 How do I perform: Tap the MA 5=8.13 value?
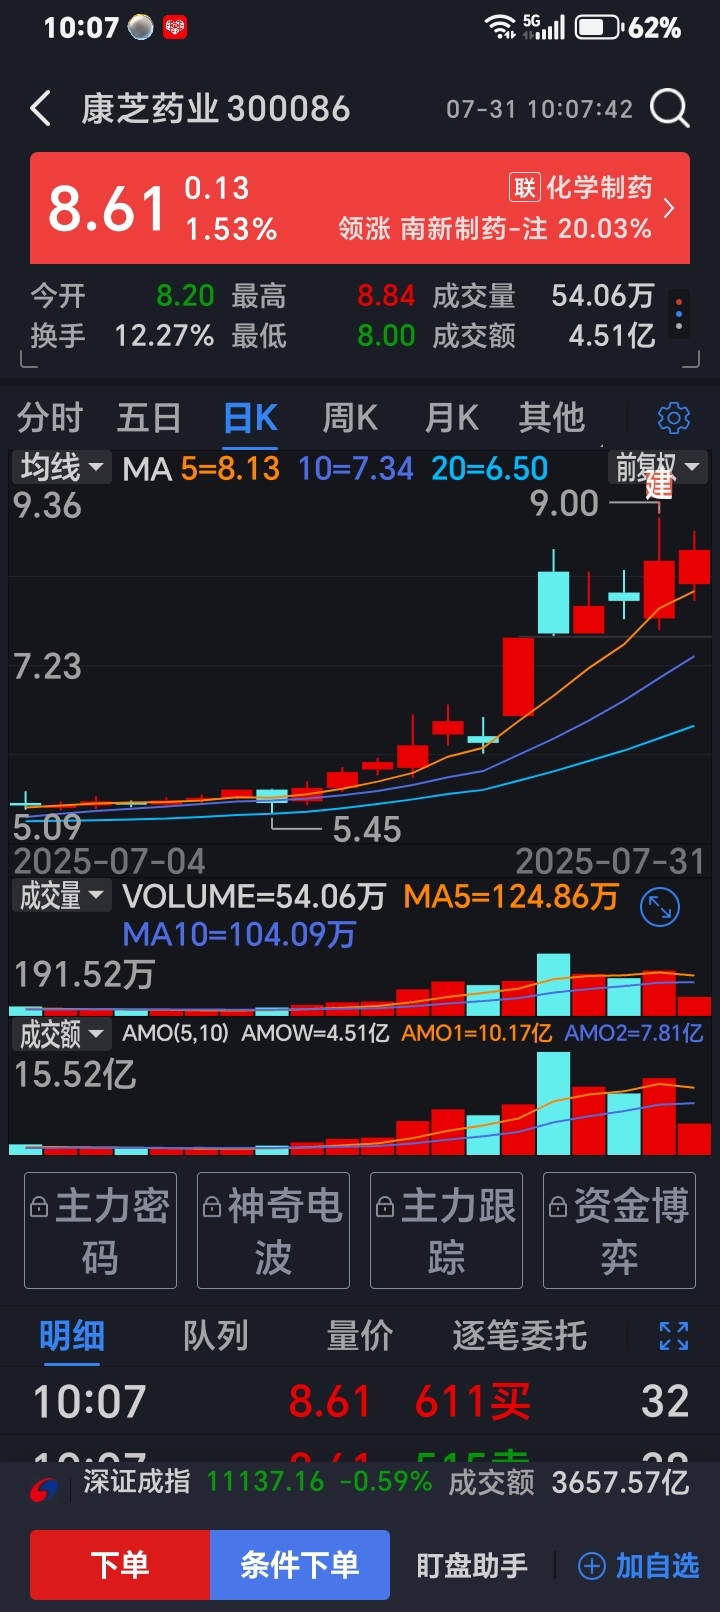230,468
